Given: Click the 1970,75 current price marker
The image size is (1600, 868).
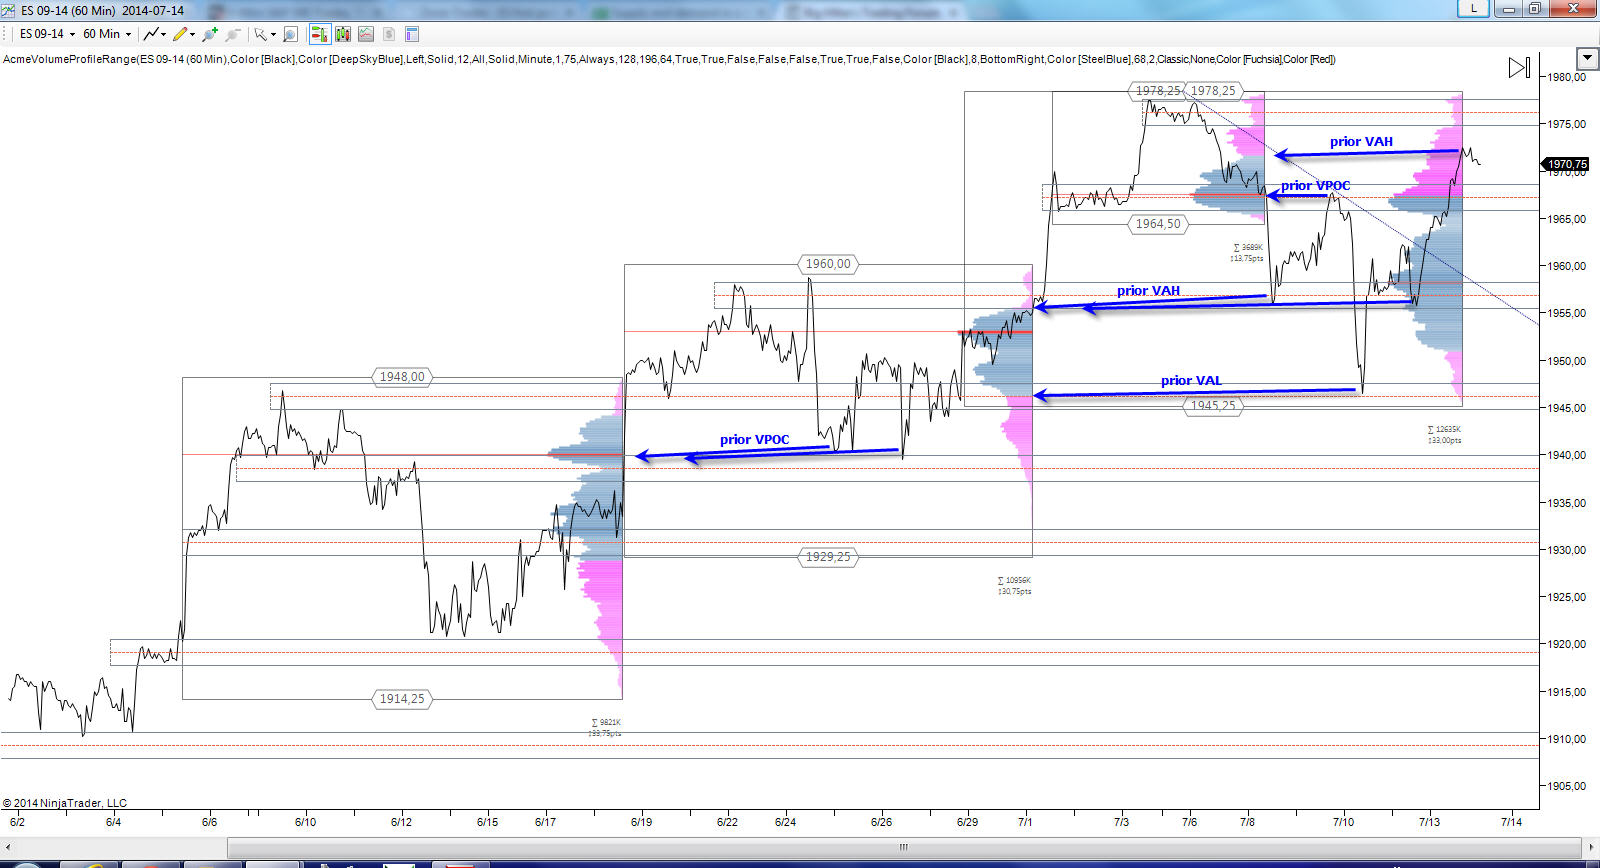Looking at the screenshot, I should [1565, 164].
